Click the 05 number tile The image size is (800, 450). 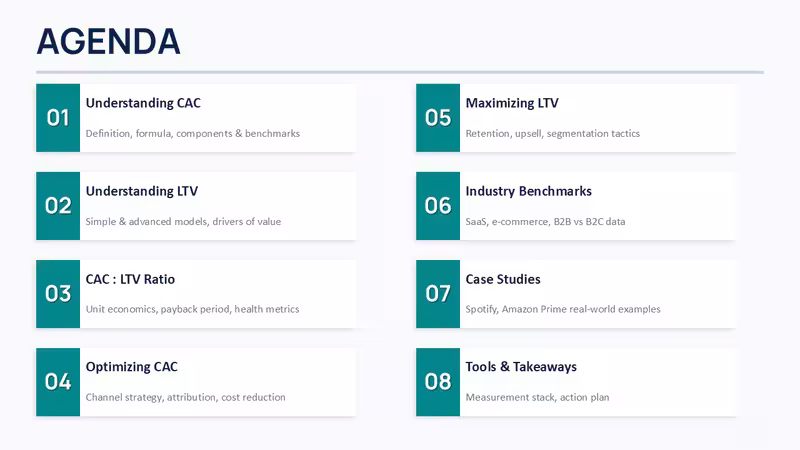(438, 118)
